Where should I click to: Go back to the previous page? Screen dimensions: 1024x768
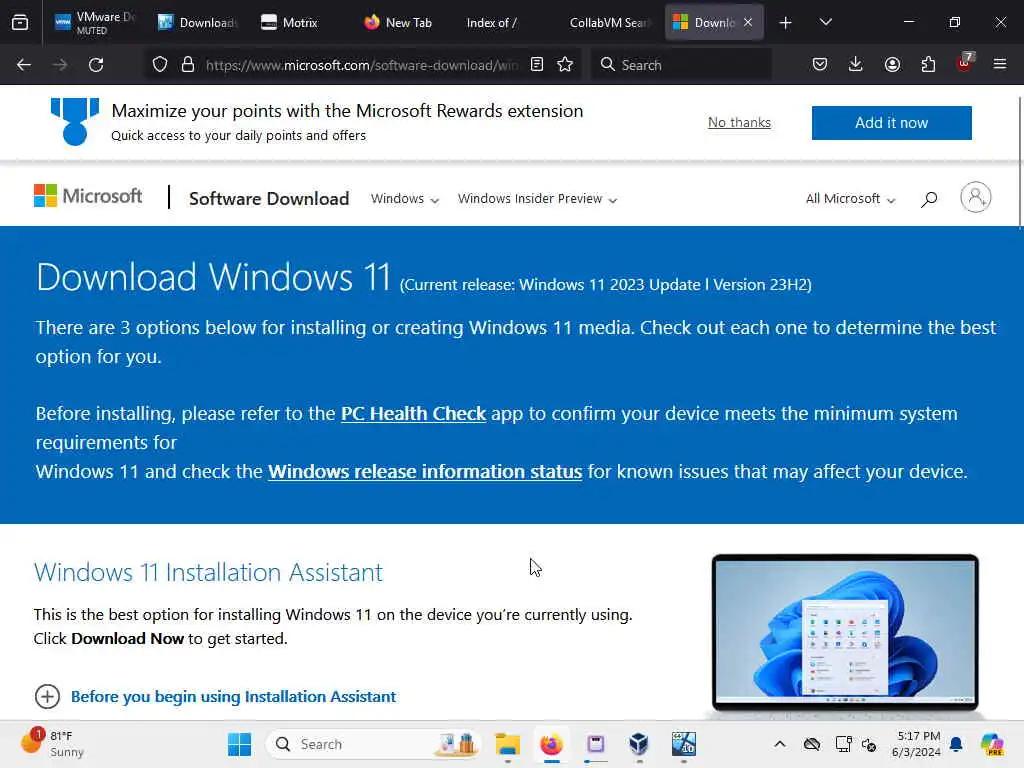tap(24, 65)
